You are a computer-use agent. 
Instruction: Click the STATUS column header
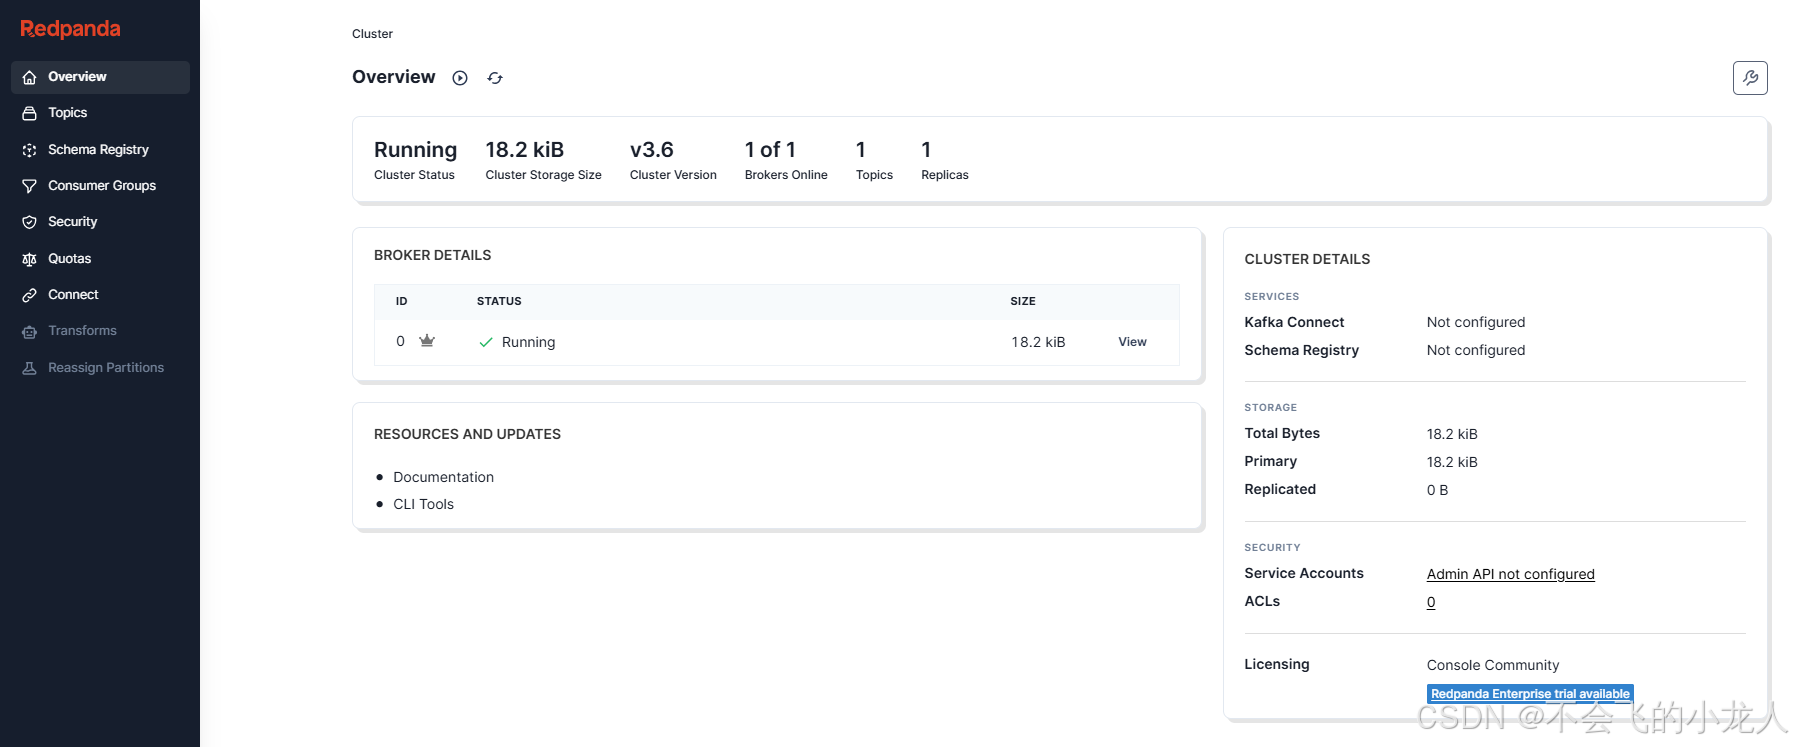point(499,301)
